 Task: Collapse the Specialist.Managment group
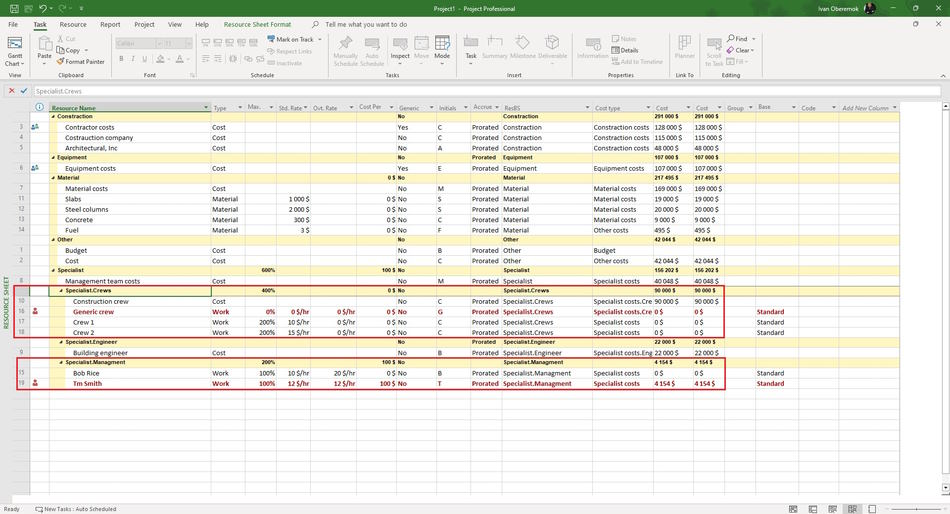tap(61, 362)
